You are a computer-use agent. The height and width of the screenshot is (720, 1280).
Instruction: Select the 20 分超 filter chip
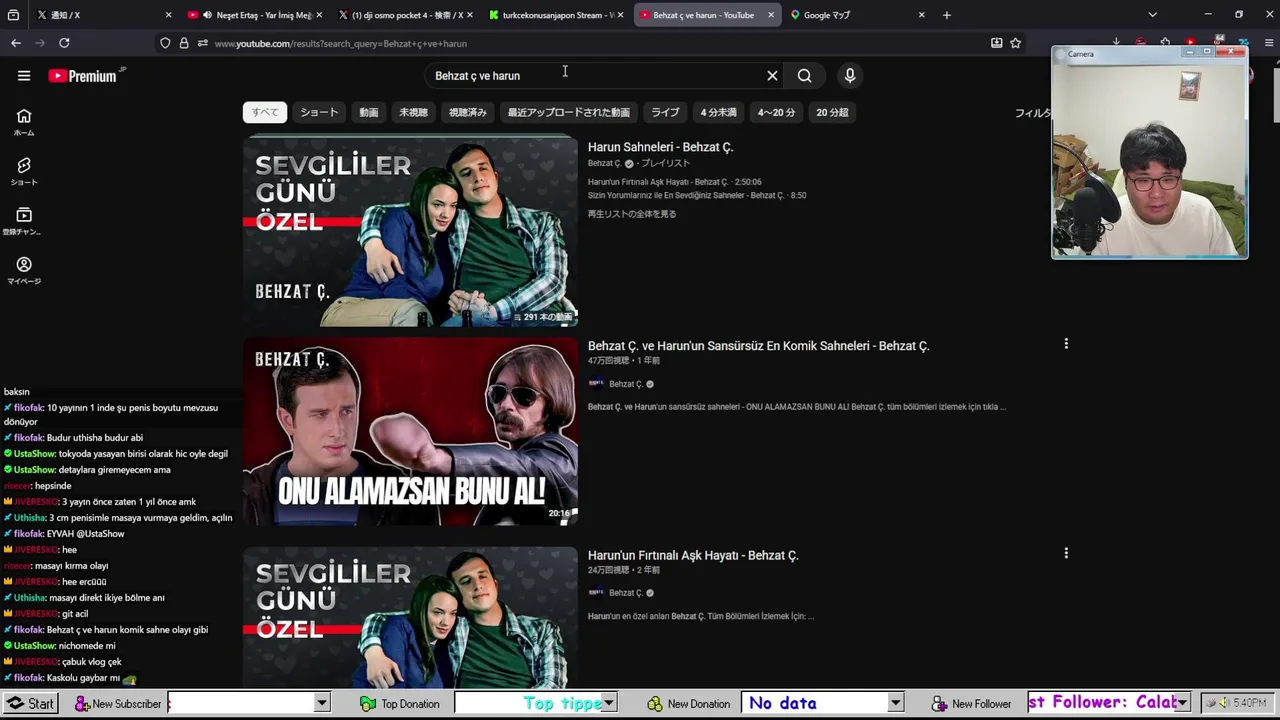832,112
